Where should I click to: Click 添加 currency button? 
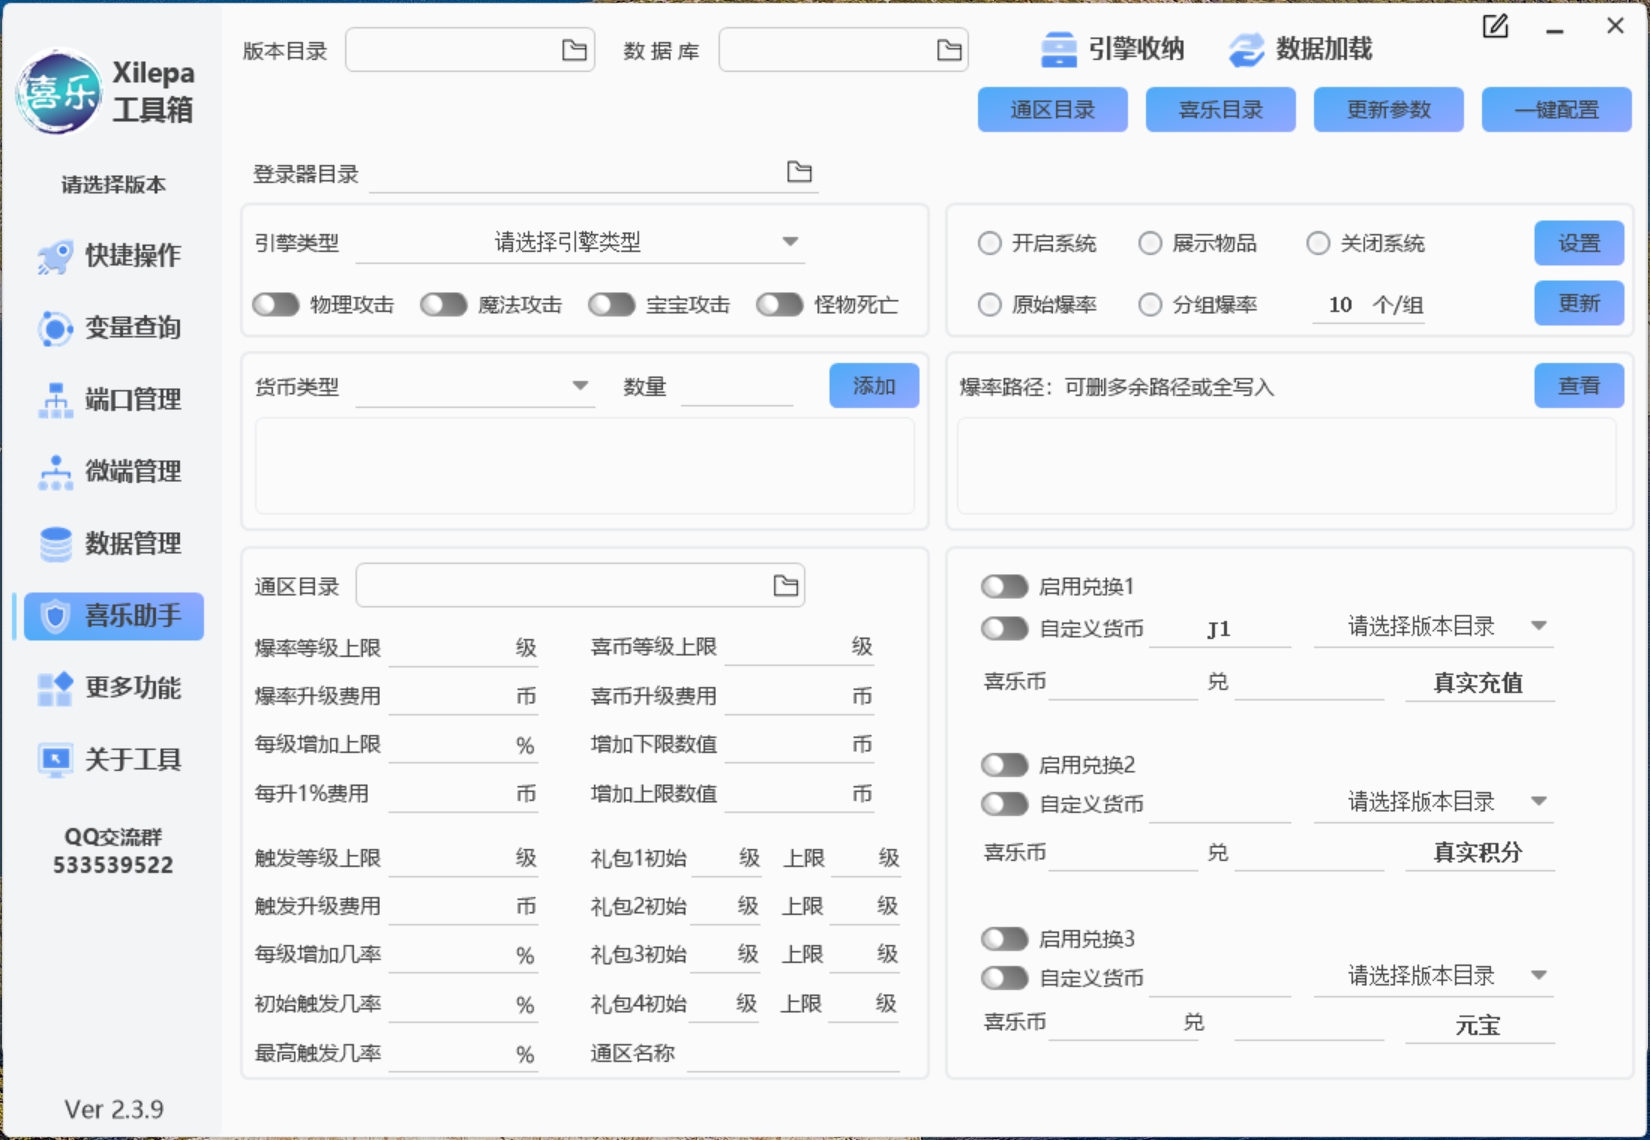click(874, 386)
